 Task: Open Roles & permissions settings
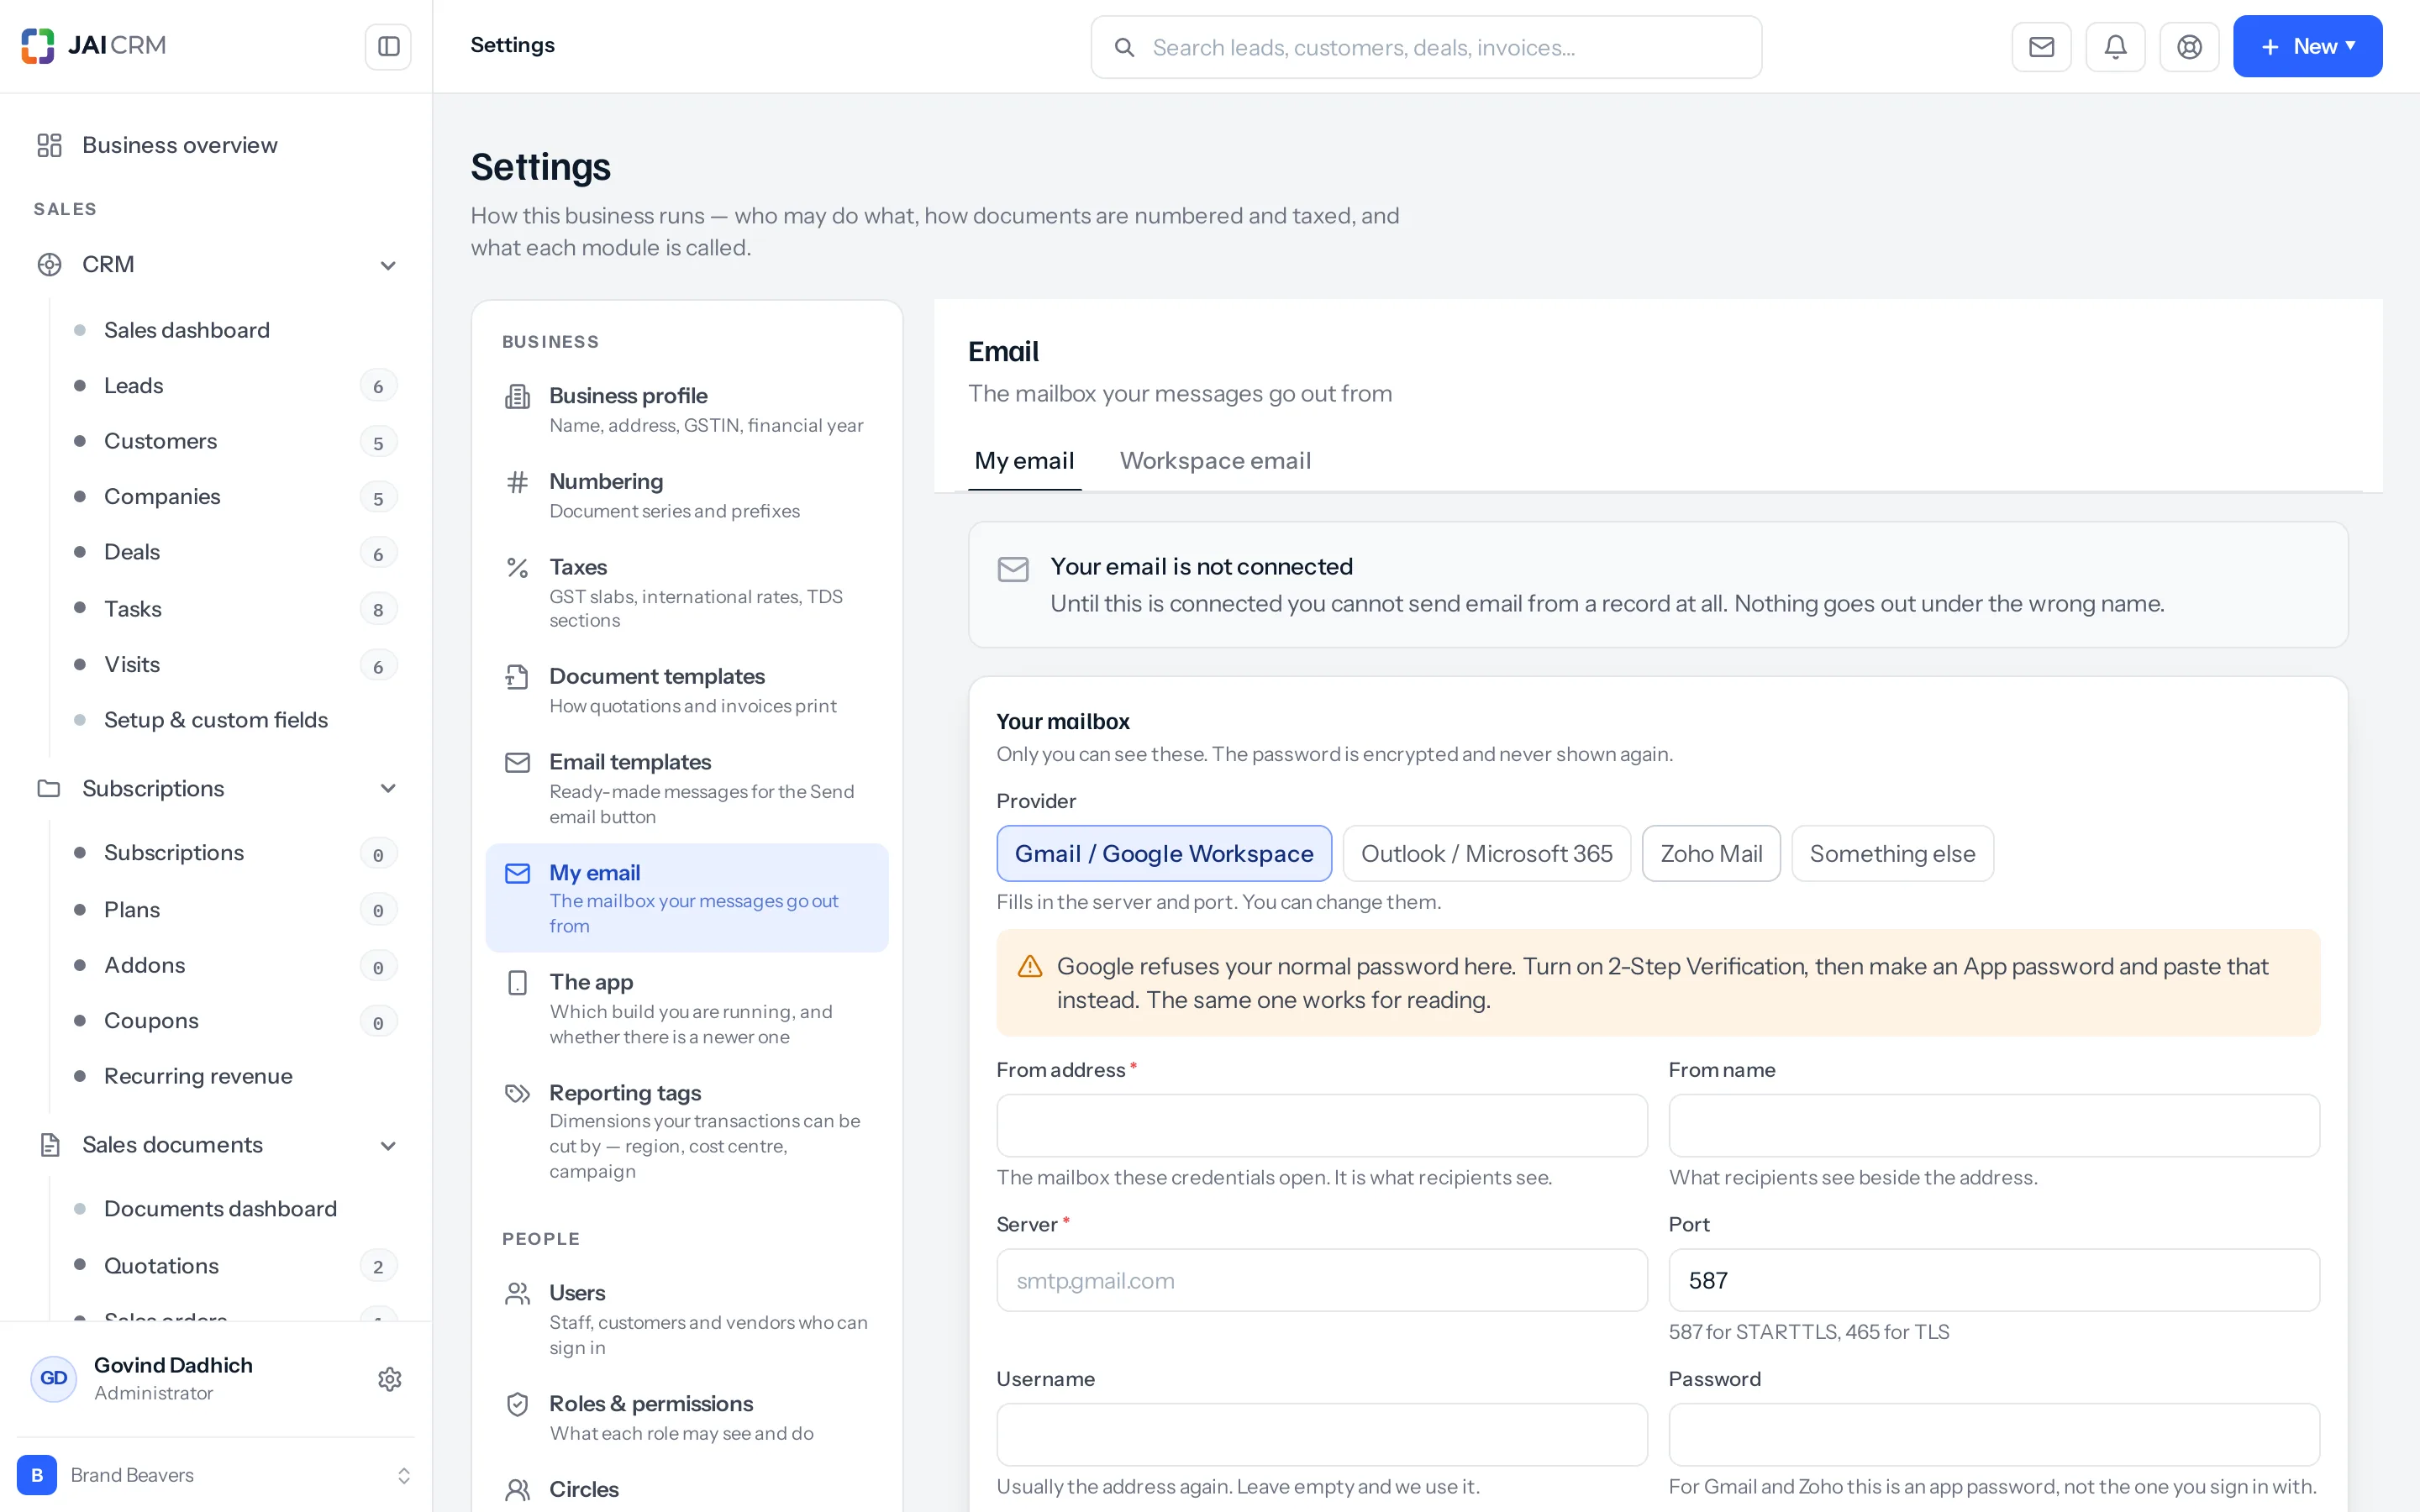tap(687, 1417)
